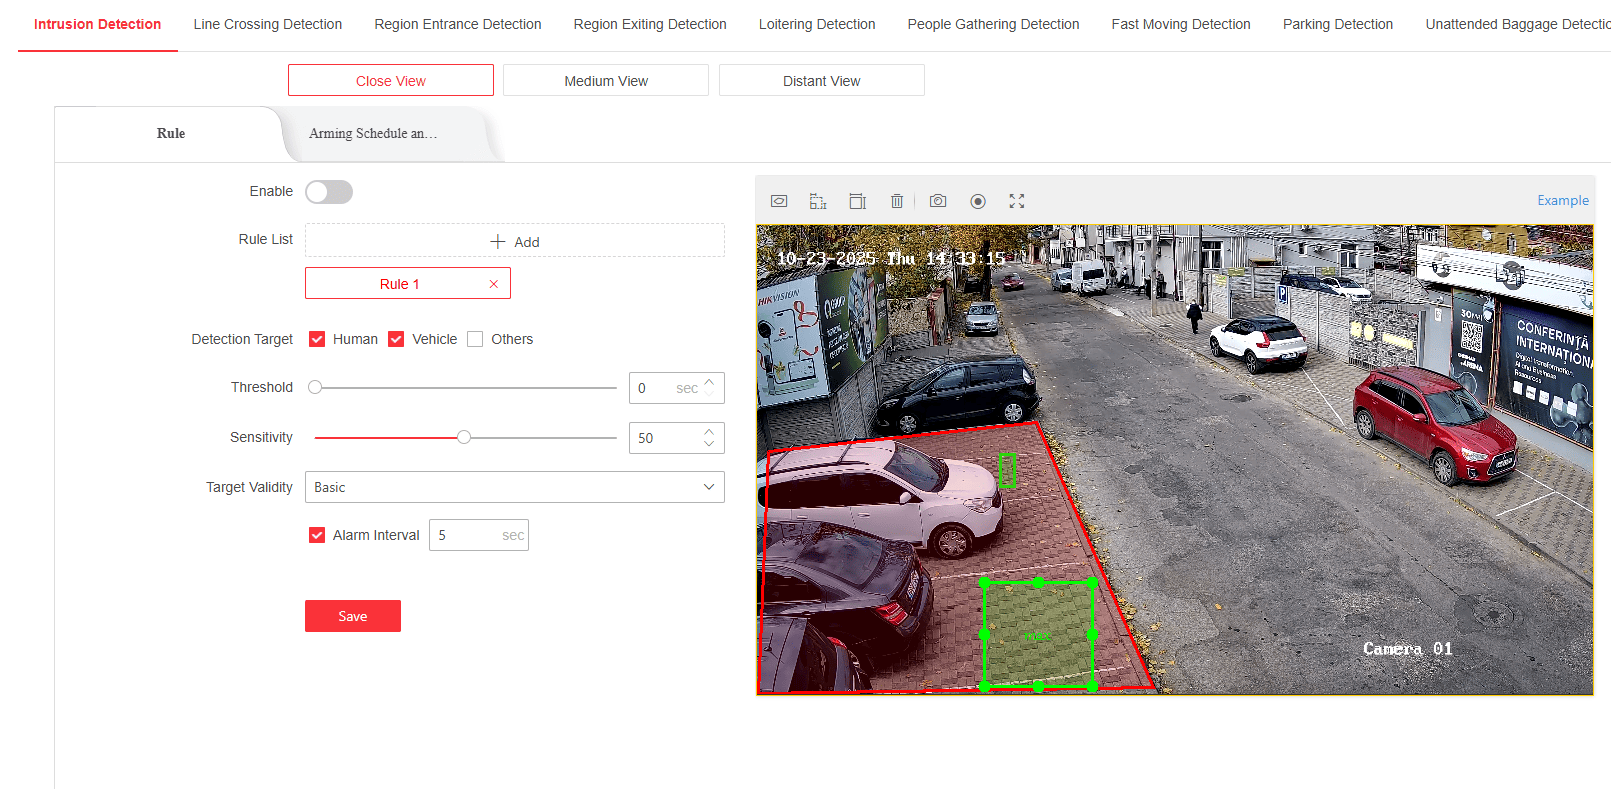1611x789 pixels.
Task: Click the minimum size filter icon
Action: [x=818, y=201]
